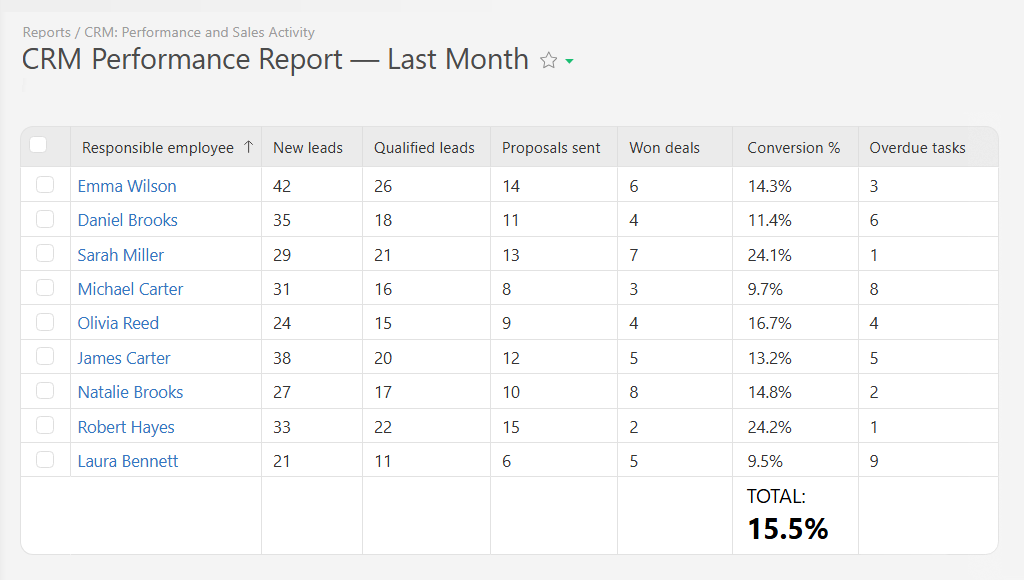
Task: Check the box for Sarah Miller row
Action: [45, 253]
